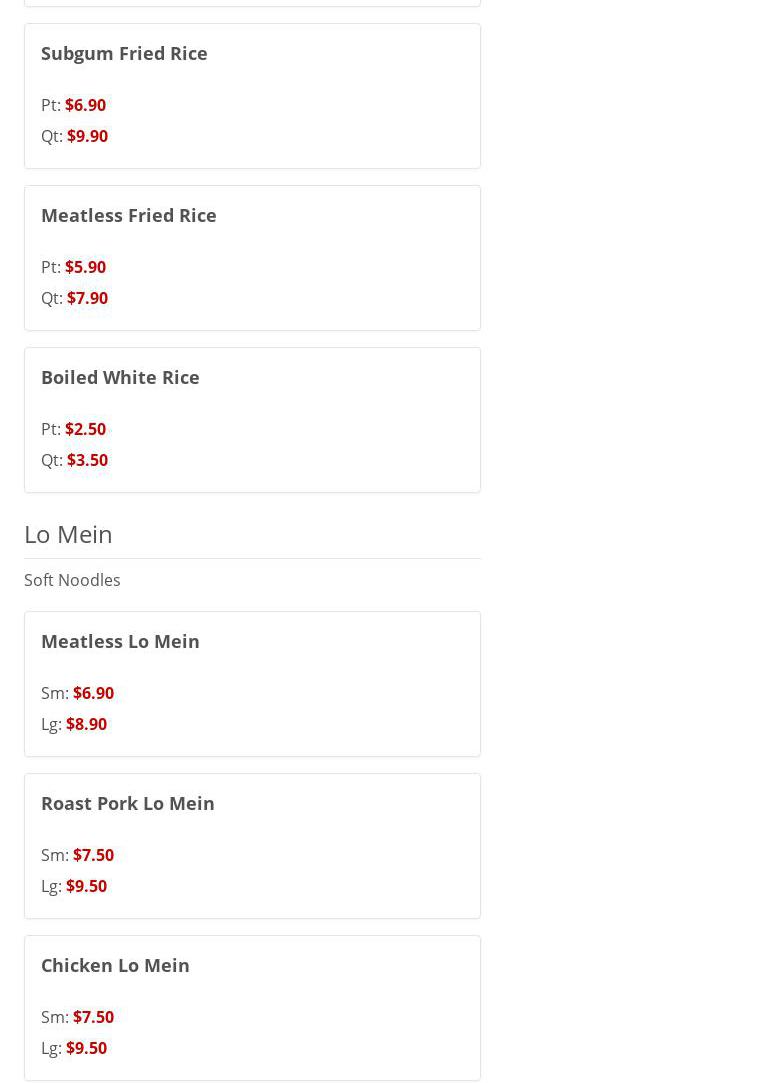Viewport: 770px width, 1083px height.
Task: Click the Soft Noodles description text
Action: pyautogui.click(x=72, y=580)
